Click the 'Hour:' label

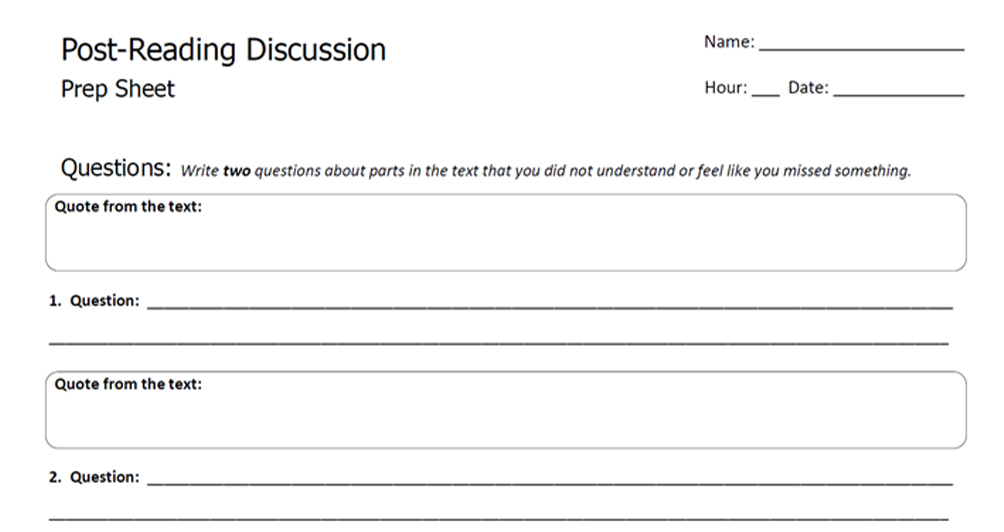726,88
